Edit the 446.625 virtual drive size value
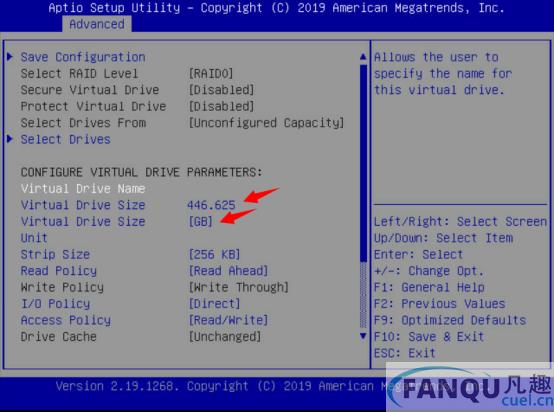554x412 pixels. 211,205
